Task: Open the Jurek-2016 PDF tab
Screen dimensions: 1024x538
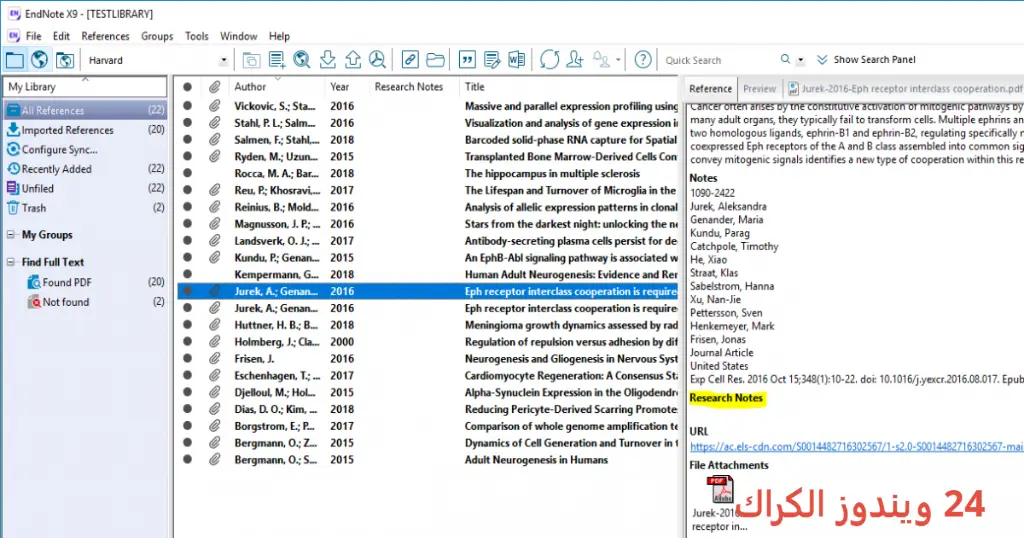Action: point(906,89)
